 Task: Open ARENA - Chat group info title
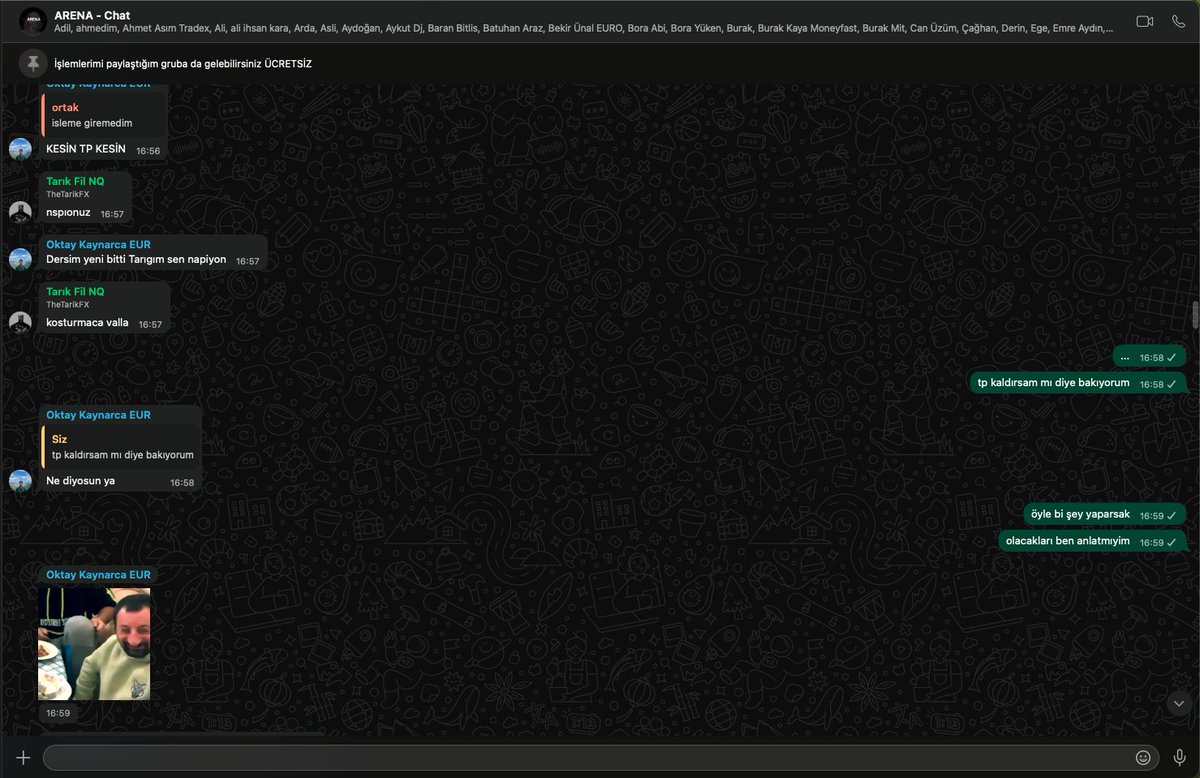point(92,15)
